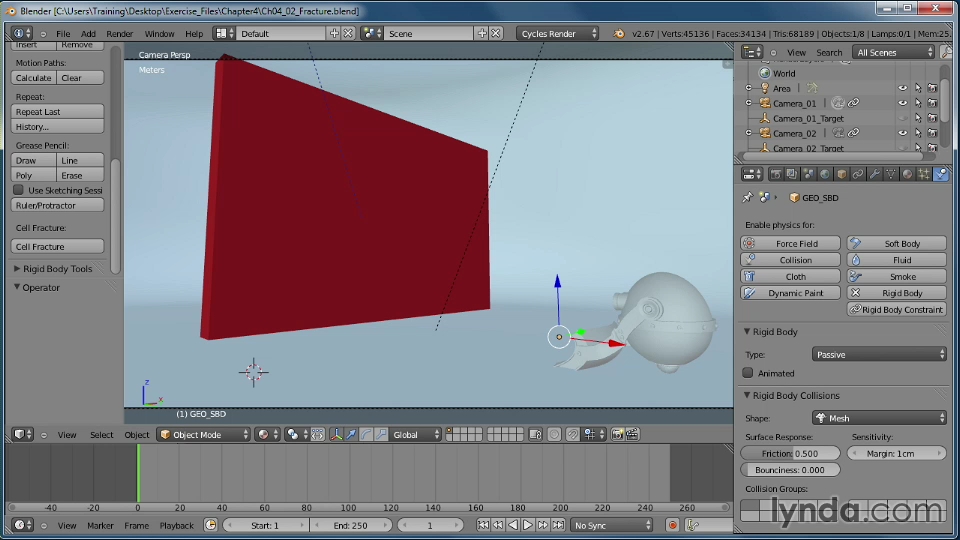Viewport: 960px width, 540px height.
Task: Toggle automatic keyframe record button
Action: [672, 525]
